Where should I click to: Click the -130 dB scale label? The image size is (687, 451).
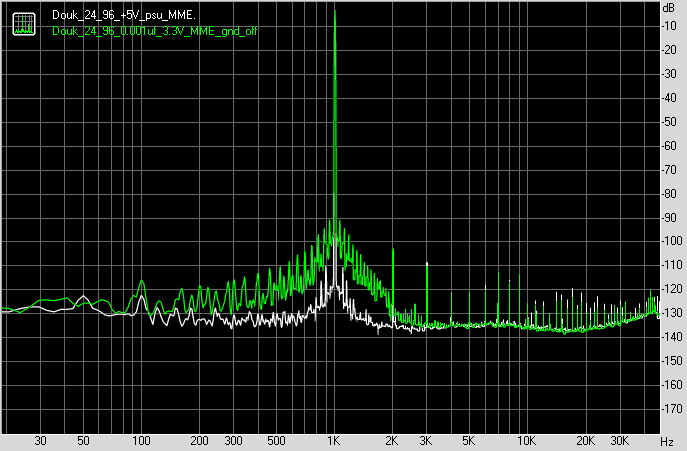[672, 313]
